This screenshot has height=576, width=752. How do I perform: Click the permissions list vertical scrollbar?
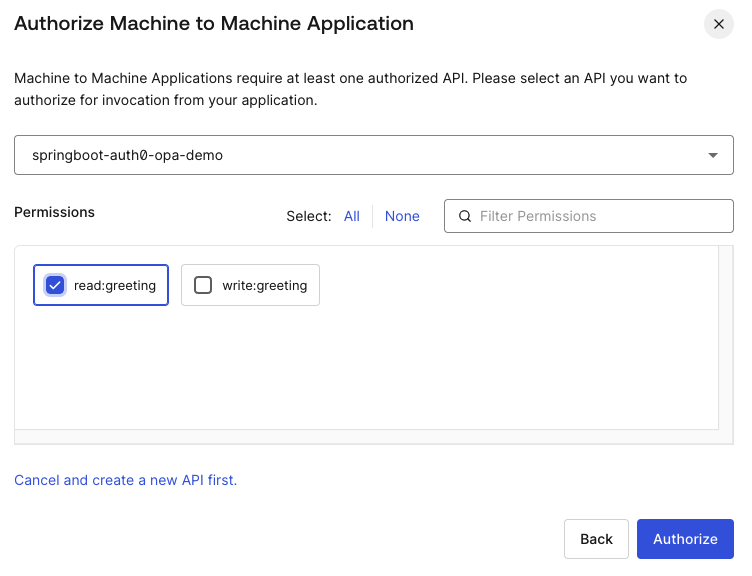pos(726,338)
